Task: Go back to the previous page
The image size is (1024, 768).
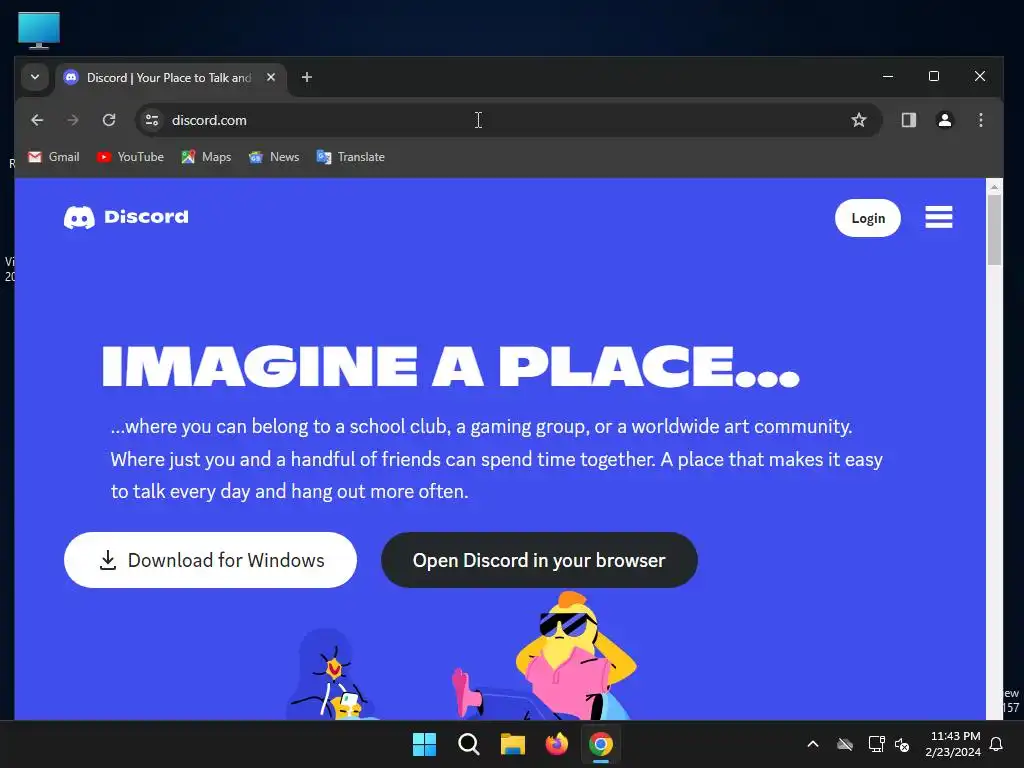Action: click(x=37, y=120)
